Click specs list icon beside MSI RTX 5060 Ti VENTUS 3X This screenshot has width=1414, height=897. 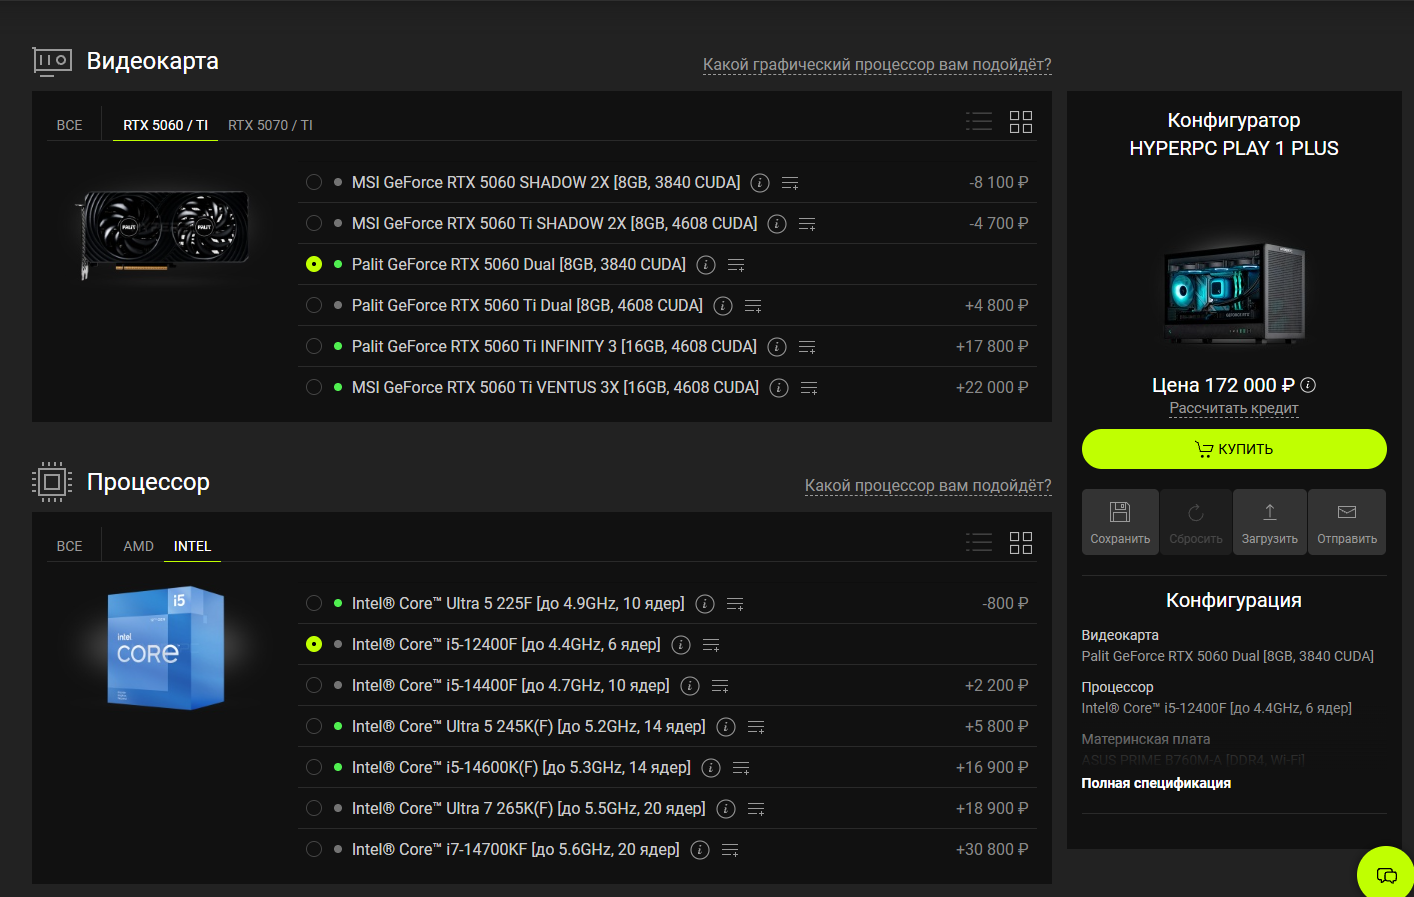(x=809, y=388)
